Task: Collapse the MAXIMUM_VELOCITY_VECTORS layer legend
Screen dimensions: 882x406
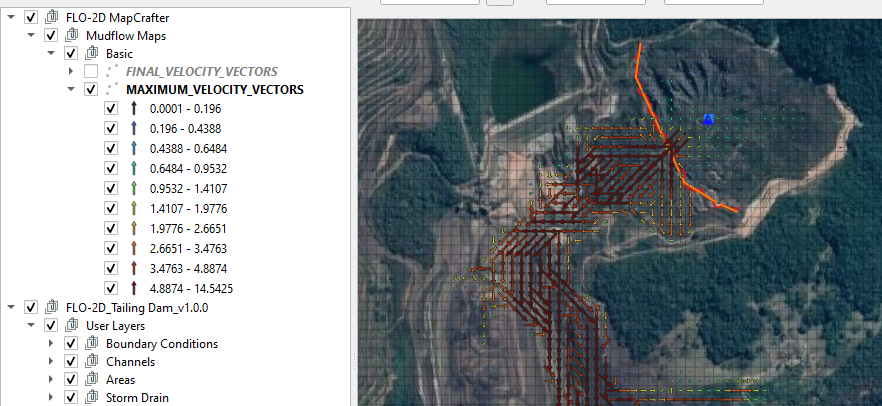Action: (71, 89)
